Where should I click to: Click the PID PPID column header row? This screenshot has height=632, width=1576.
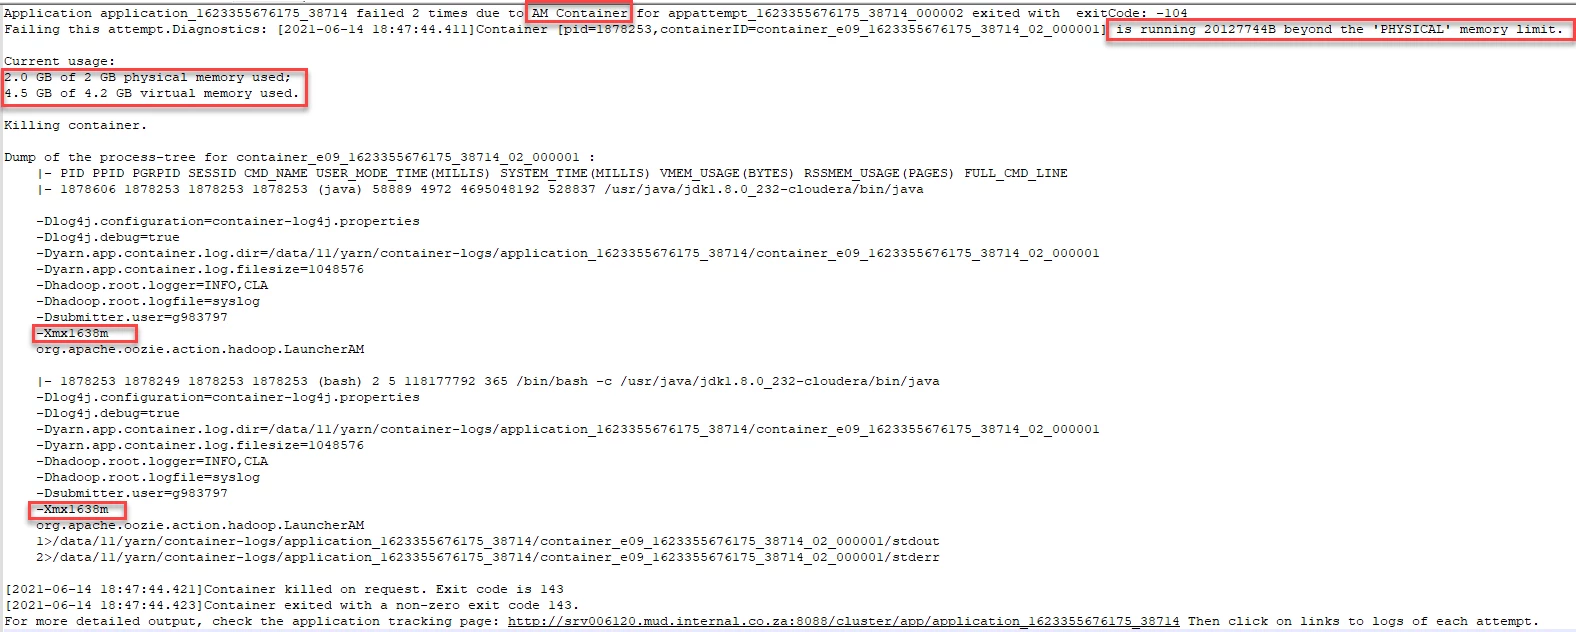[552, 173]
